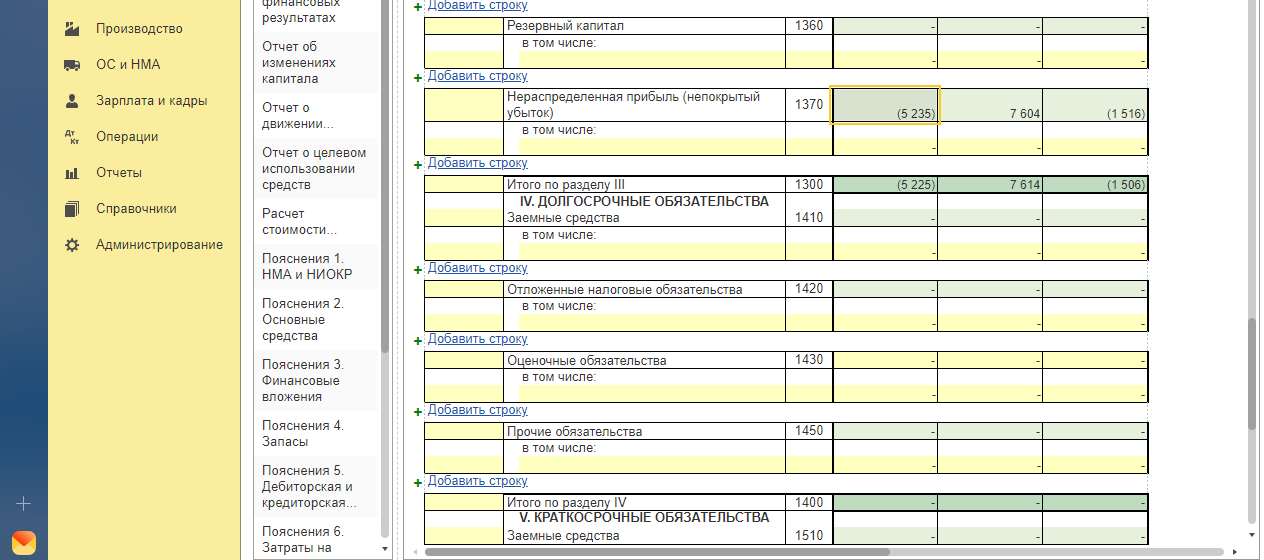This screenshot has height=560, width=1264.
Task: Open the Производство menu section
Action: pyautogui.click(x=139, y=29)
